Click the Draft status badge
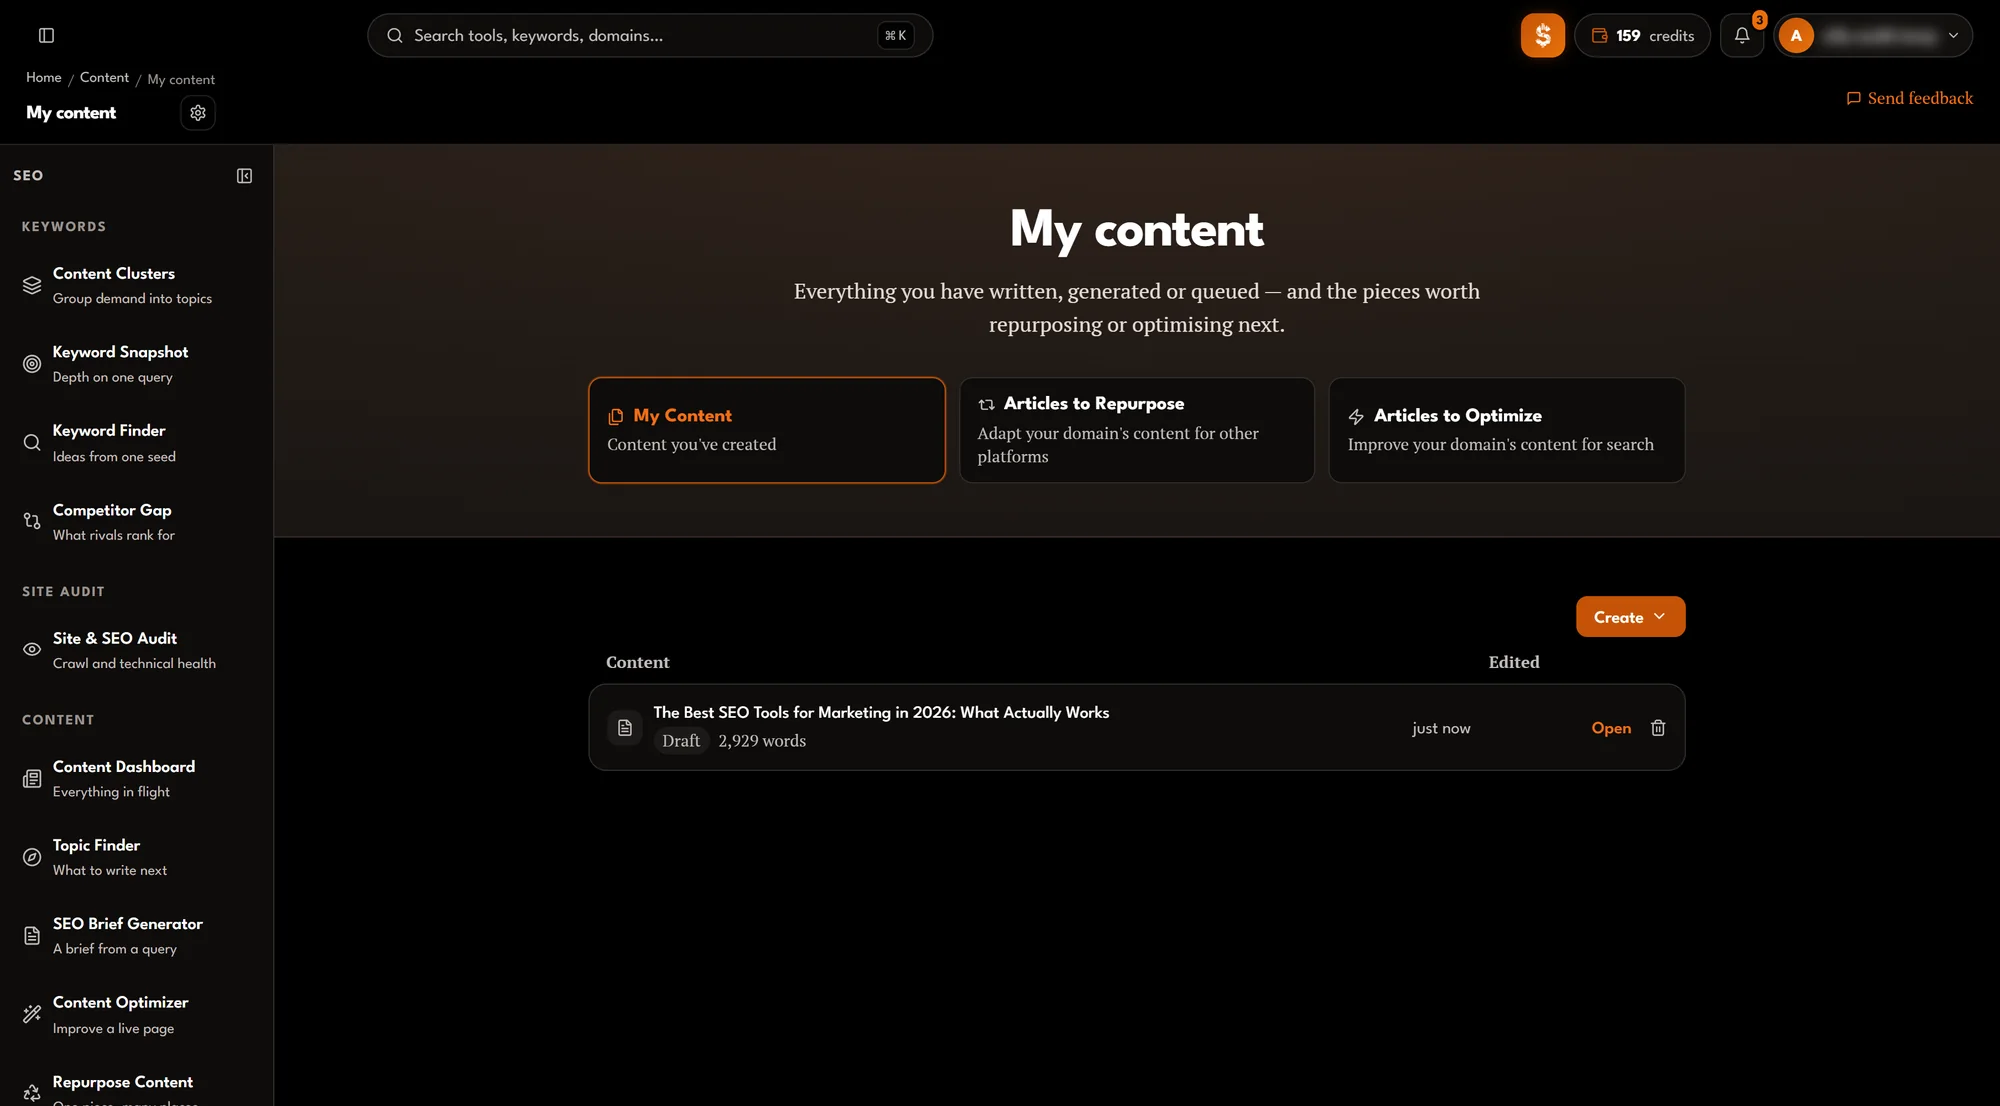Image resolution: width=2000 pixels, height=1106 pixels. 681,741
